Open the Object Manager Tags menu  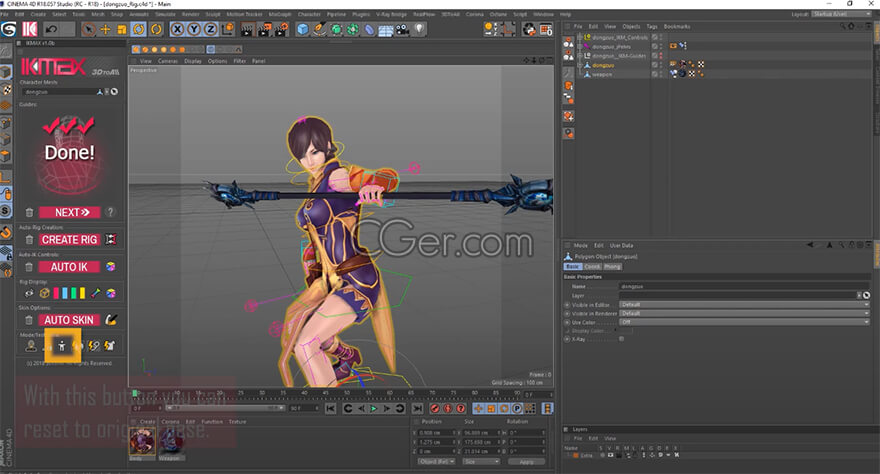pos(652,26)
